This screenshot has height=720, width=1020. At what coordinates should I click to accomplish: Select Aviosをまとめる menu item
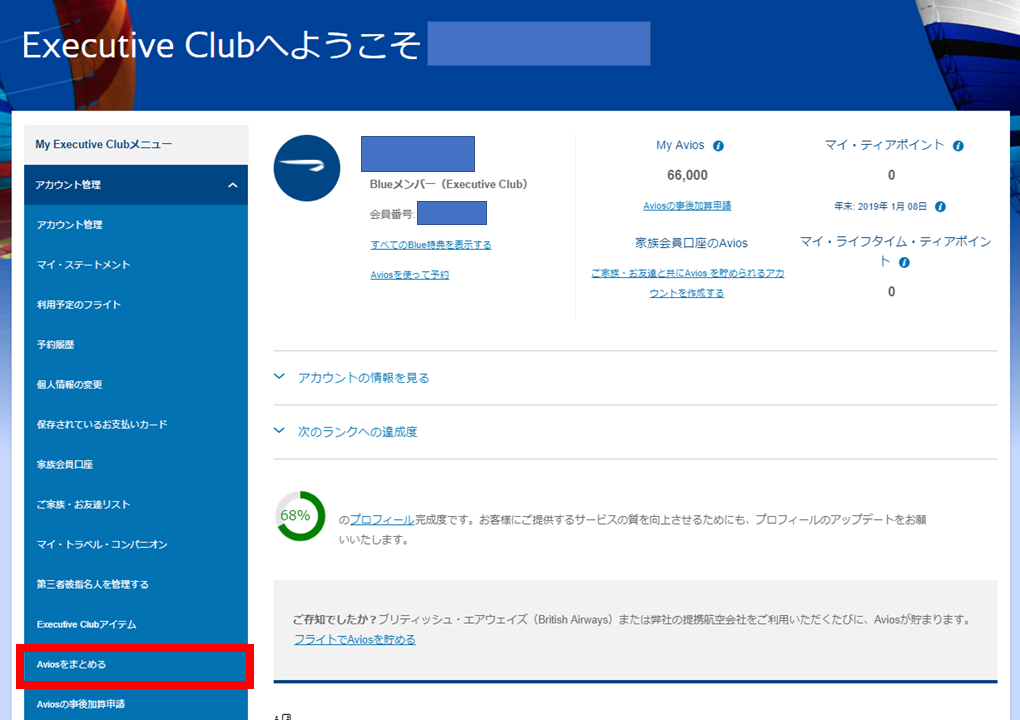coord(136,665)
